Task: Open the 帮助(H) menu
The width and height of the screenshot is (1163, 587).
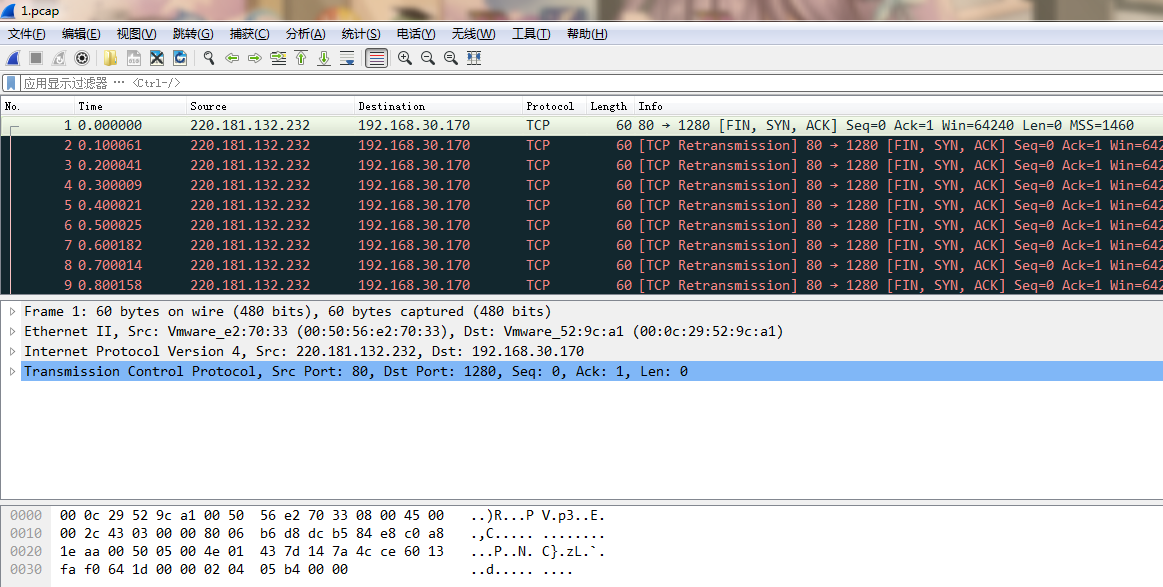Action: click(x=587, y=33)
